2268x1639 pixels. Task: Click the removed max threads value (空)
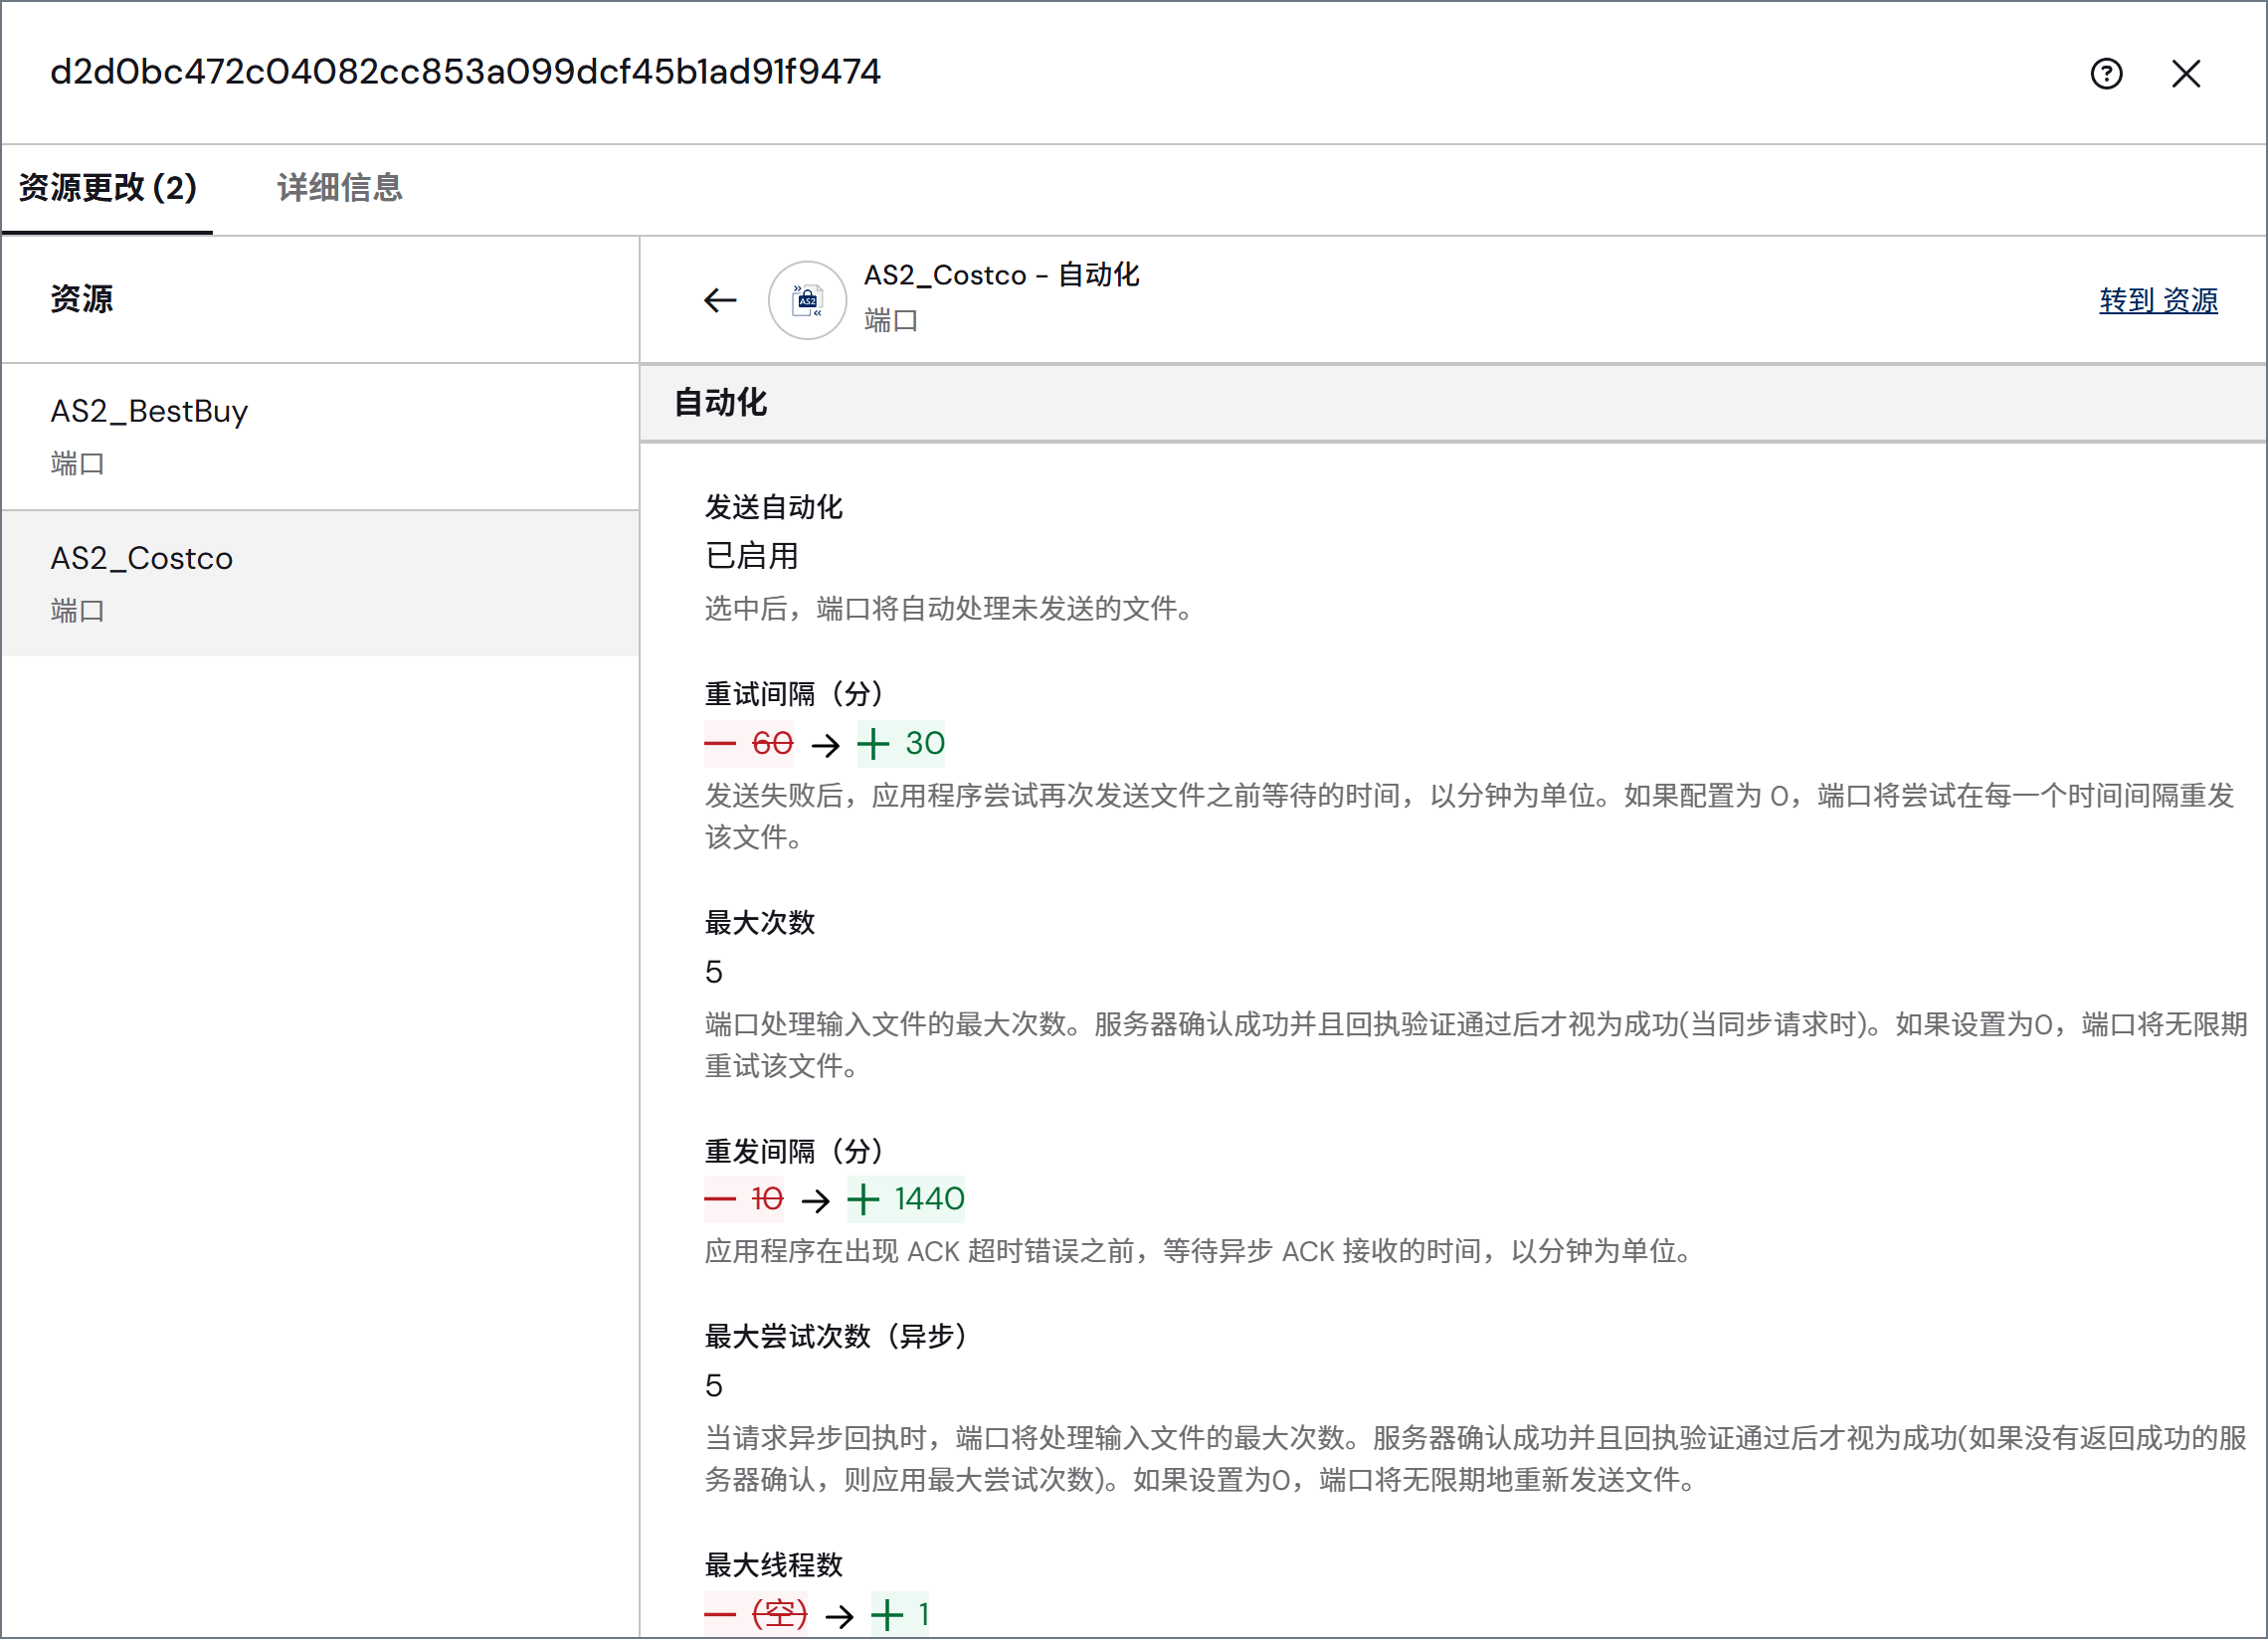756,1614
